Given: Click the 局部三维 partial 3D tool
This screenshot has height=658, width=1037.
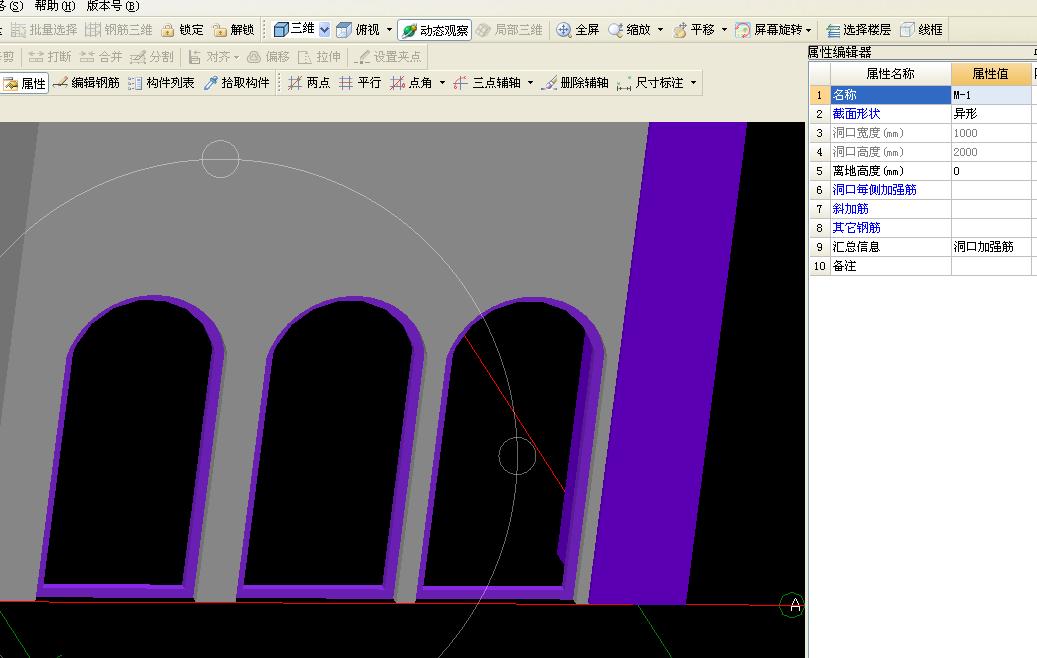Looking at the screenshot, I should coord(509,30).
